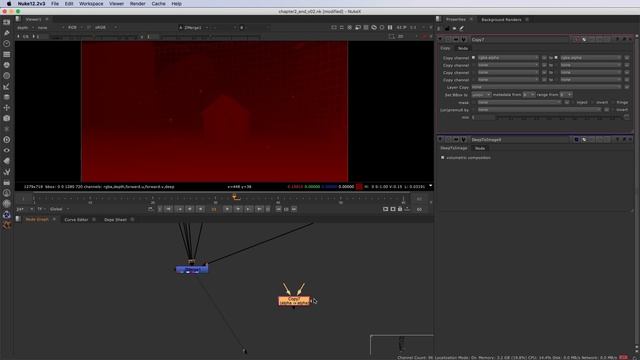640x360 pixels.
Task: Open the Apple menu
Action: click(x=9, y=4)
